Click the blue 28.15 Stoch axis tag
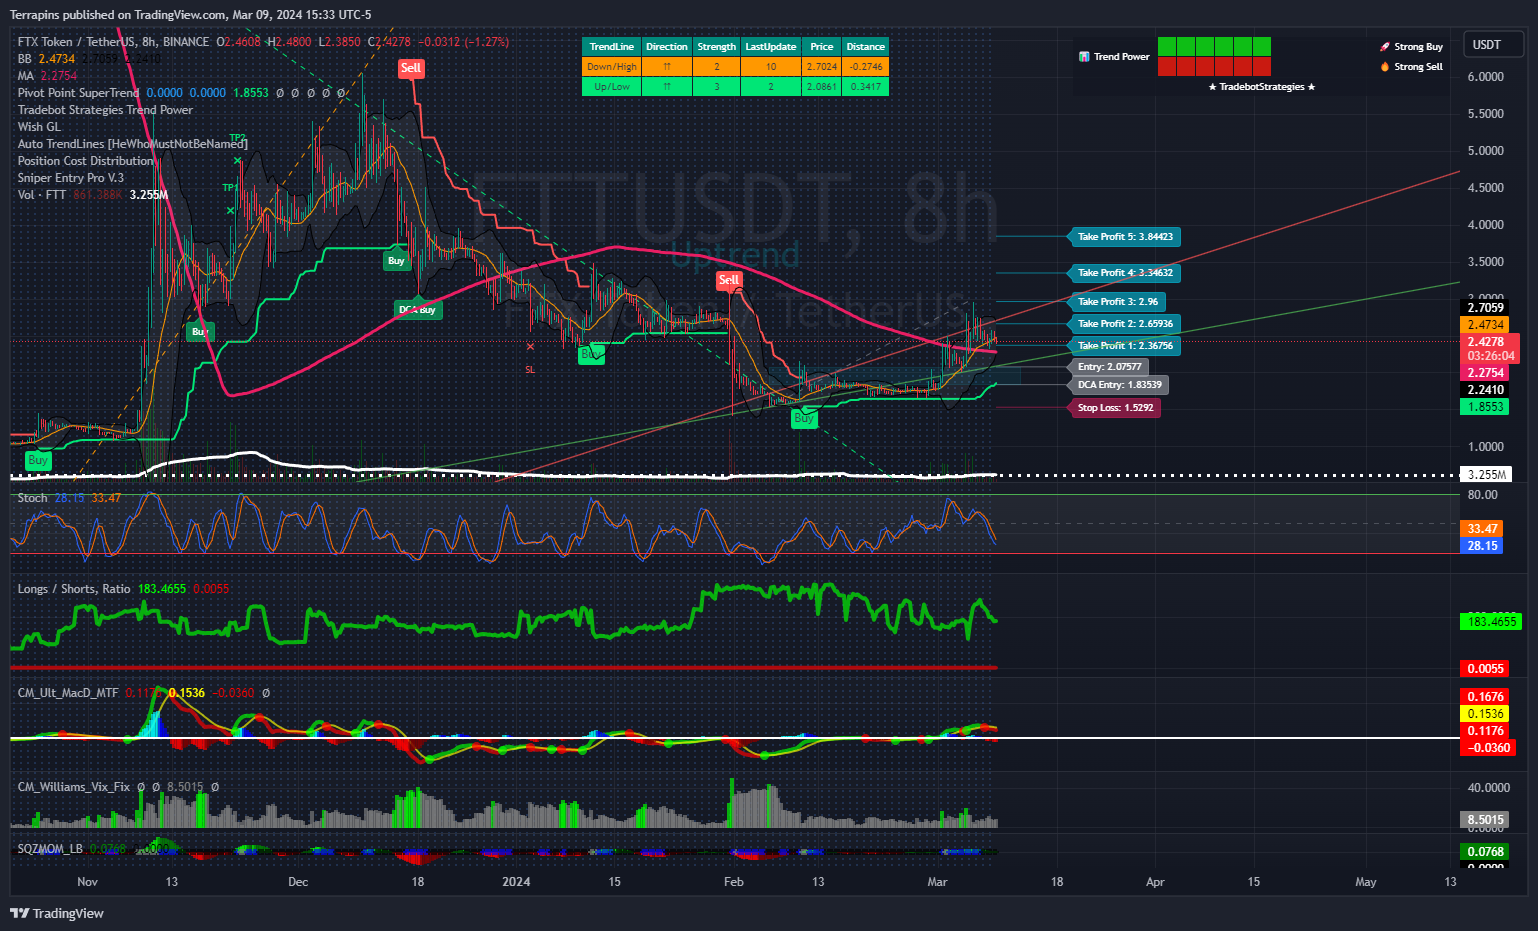The image size is (1538, 931). coord(1483,546)
